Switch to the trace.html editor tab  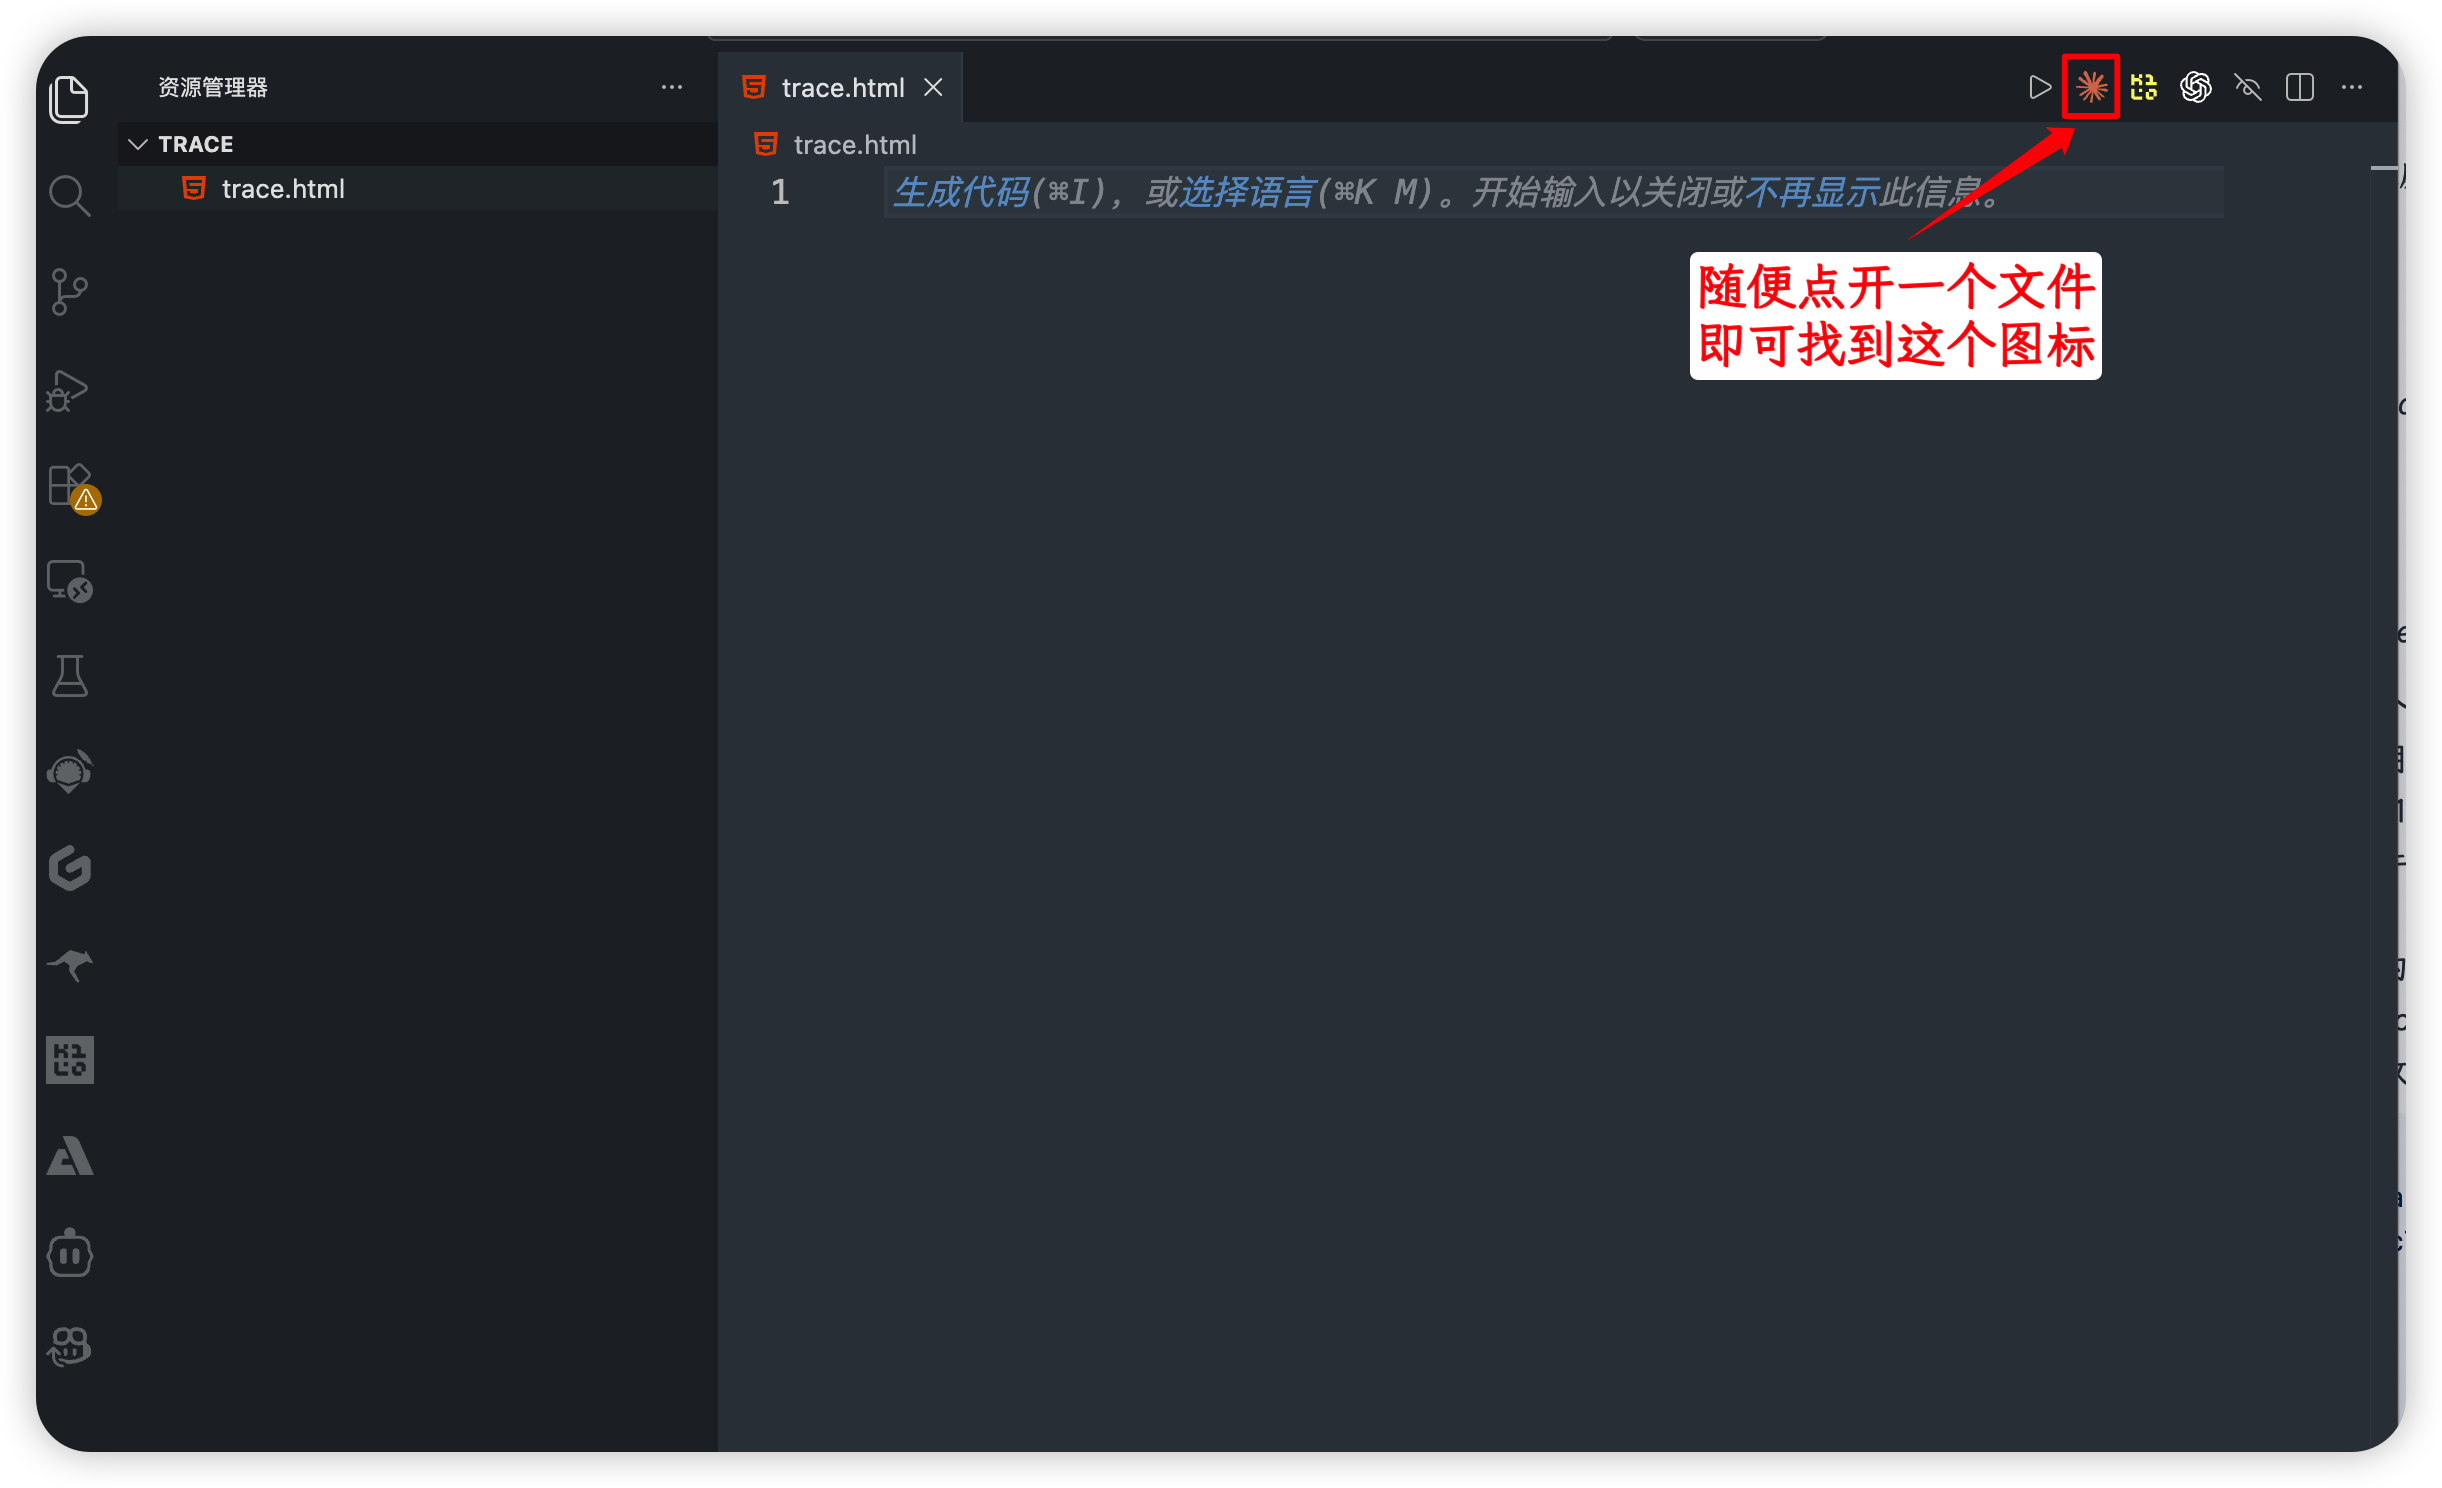pyautogui.click(x=843, y=87)
